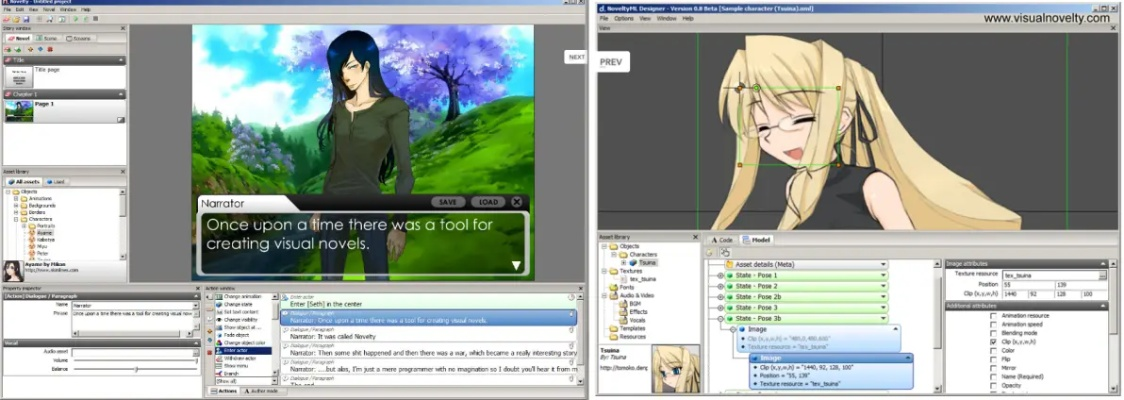Uncheck the Clip (x,y,w,h) attribute checkbox
The image size is (1124, 400).
[x=992, y=341]
